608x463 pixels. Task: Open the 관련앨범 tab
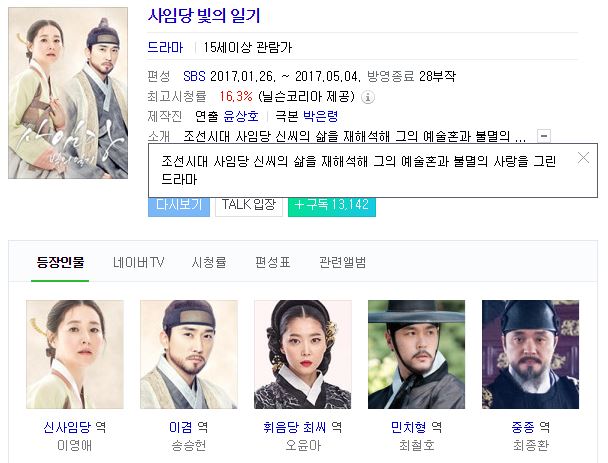[342, 263]
